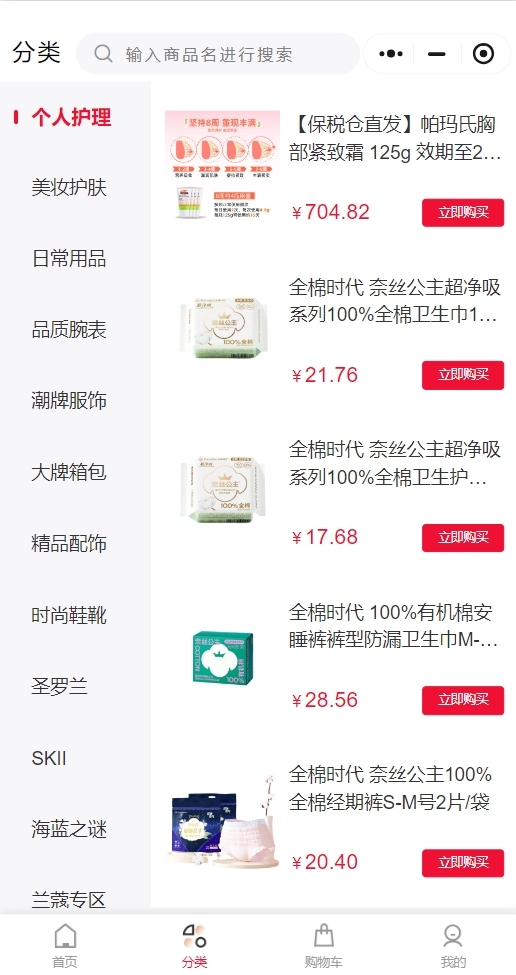This screenshot has width=516, height=975.
Task: Click 立即购买 for the ¥28.56 item
Action: (x=463, y=700)
